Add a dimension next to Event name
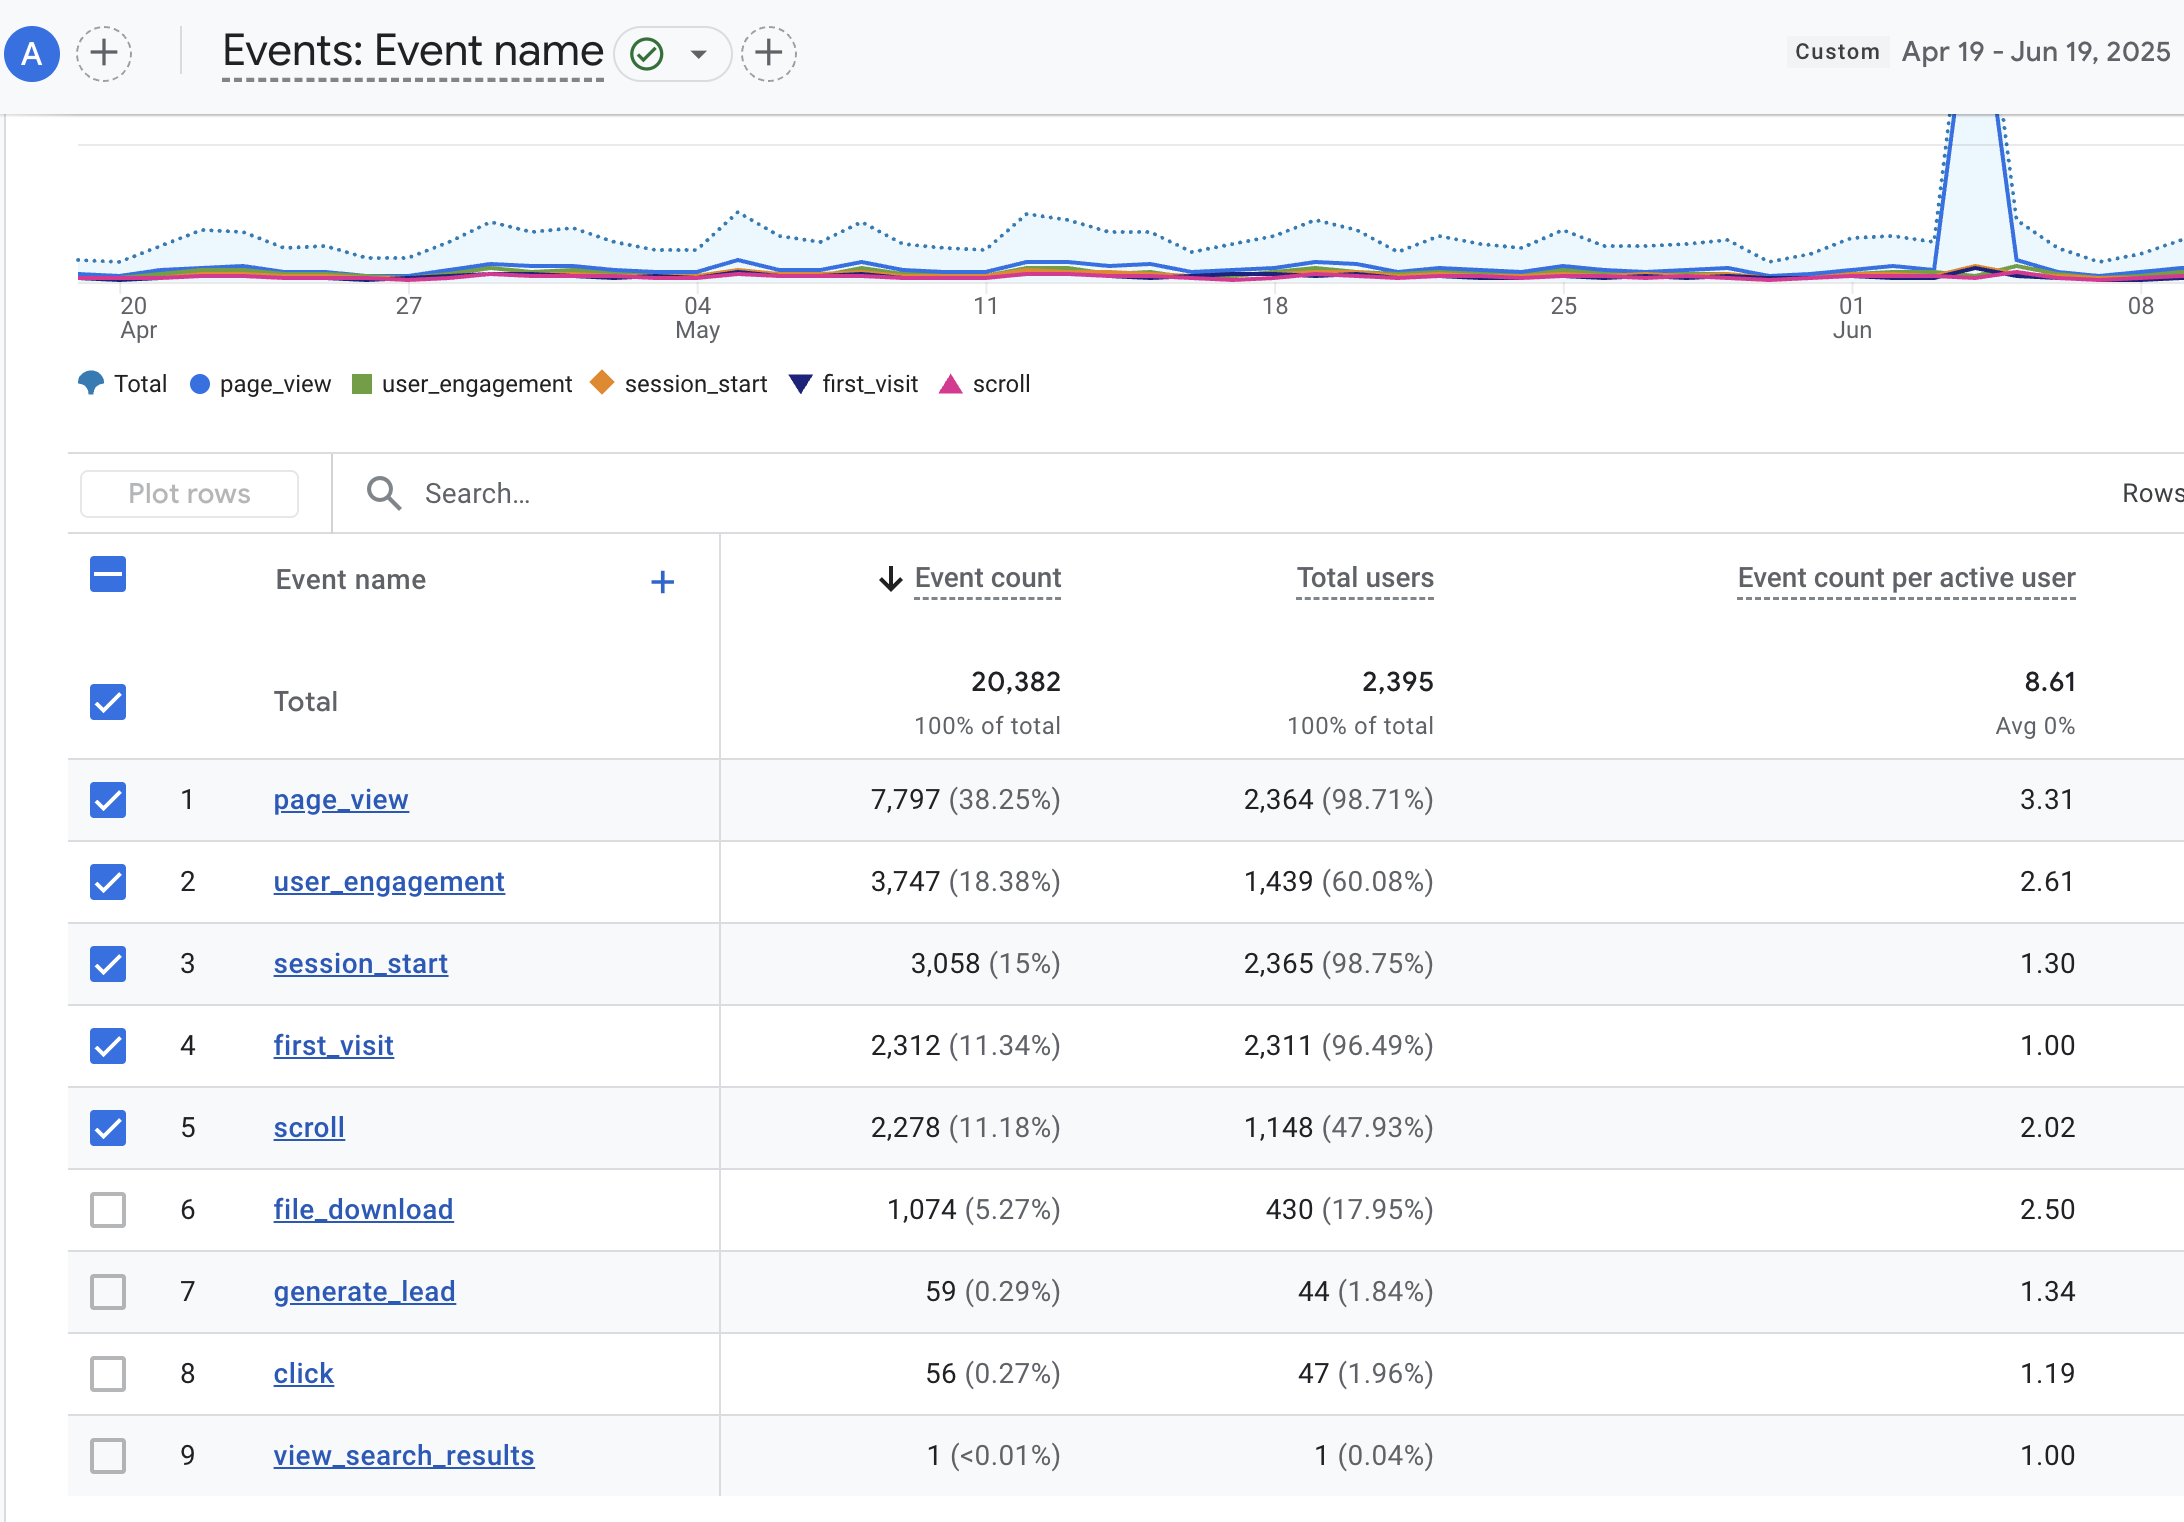The height and width of the screenshot is (1522, 2184). (662, 582)
